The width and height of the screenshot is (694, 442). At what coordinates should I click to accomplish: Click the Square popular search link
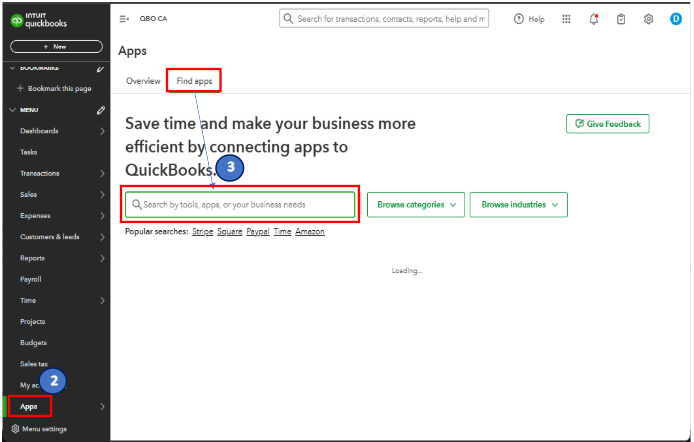[230, 231]
